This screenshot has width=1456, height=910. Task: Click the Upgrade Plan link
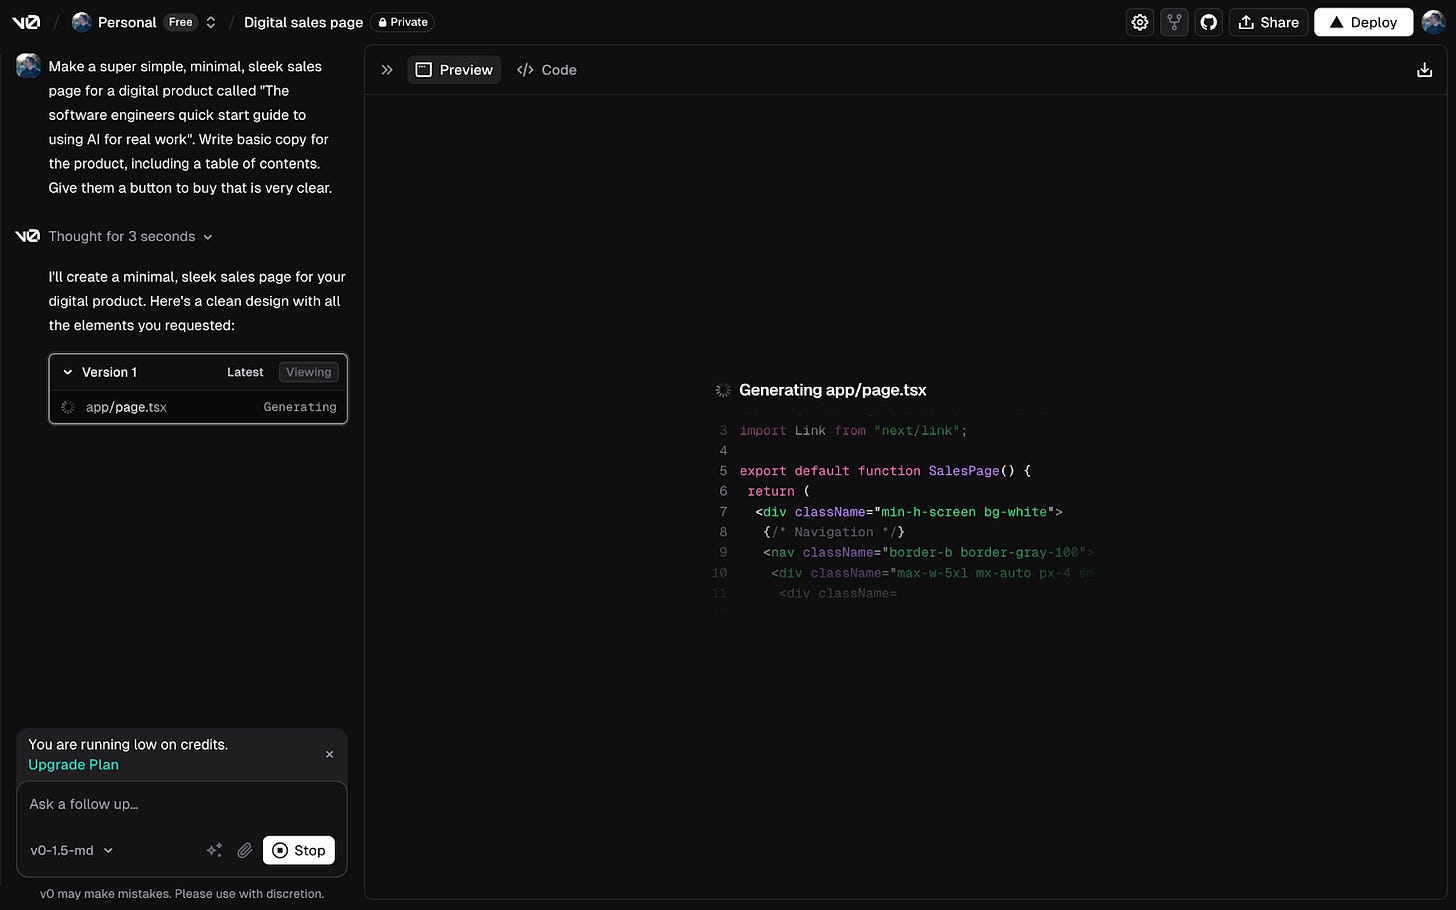coord(73,765)
